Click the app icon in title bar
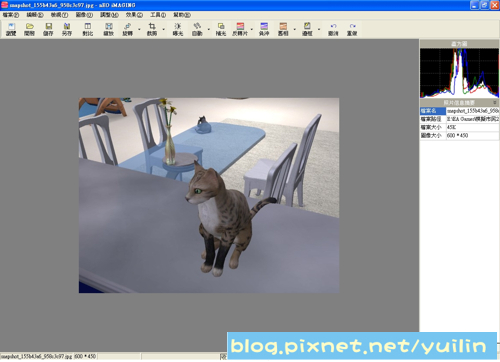This screenshot has height=362, width=500. pos(5,5)
